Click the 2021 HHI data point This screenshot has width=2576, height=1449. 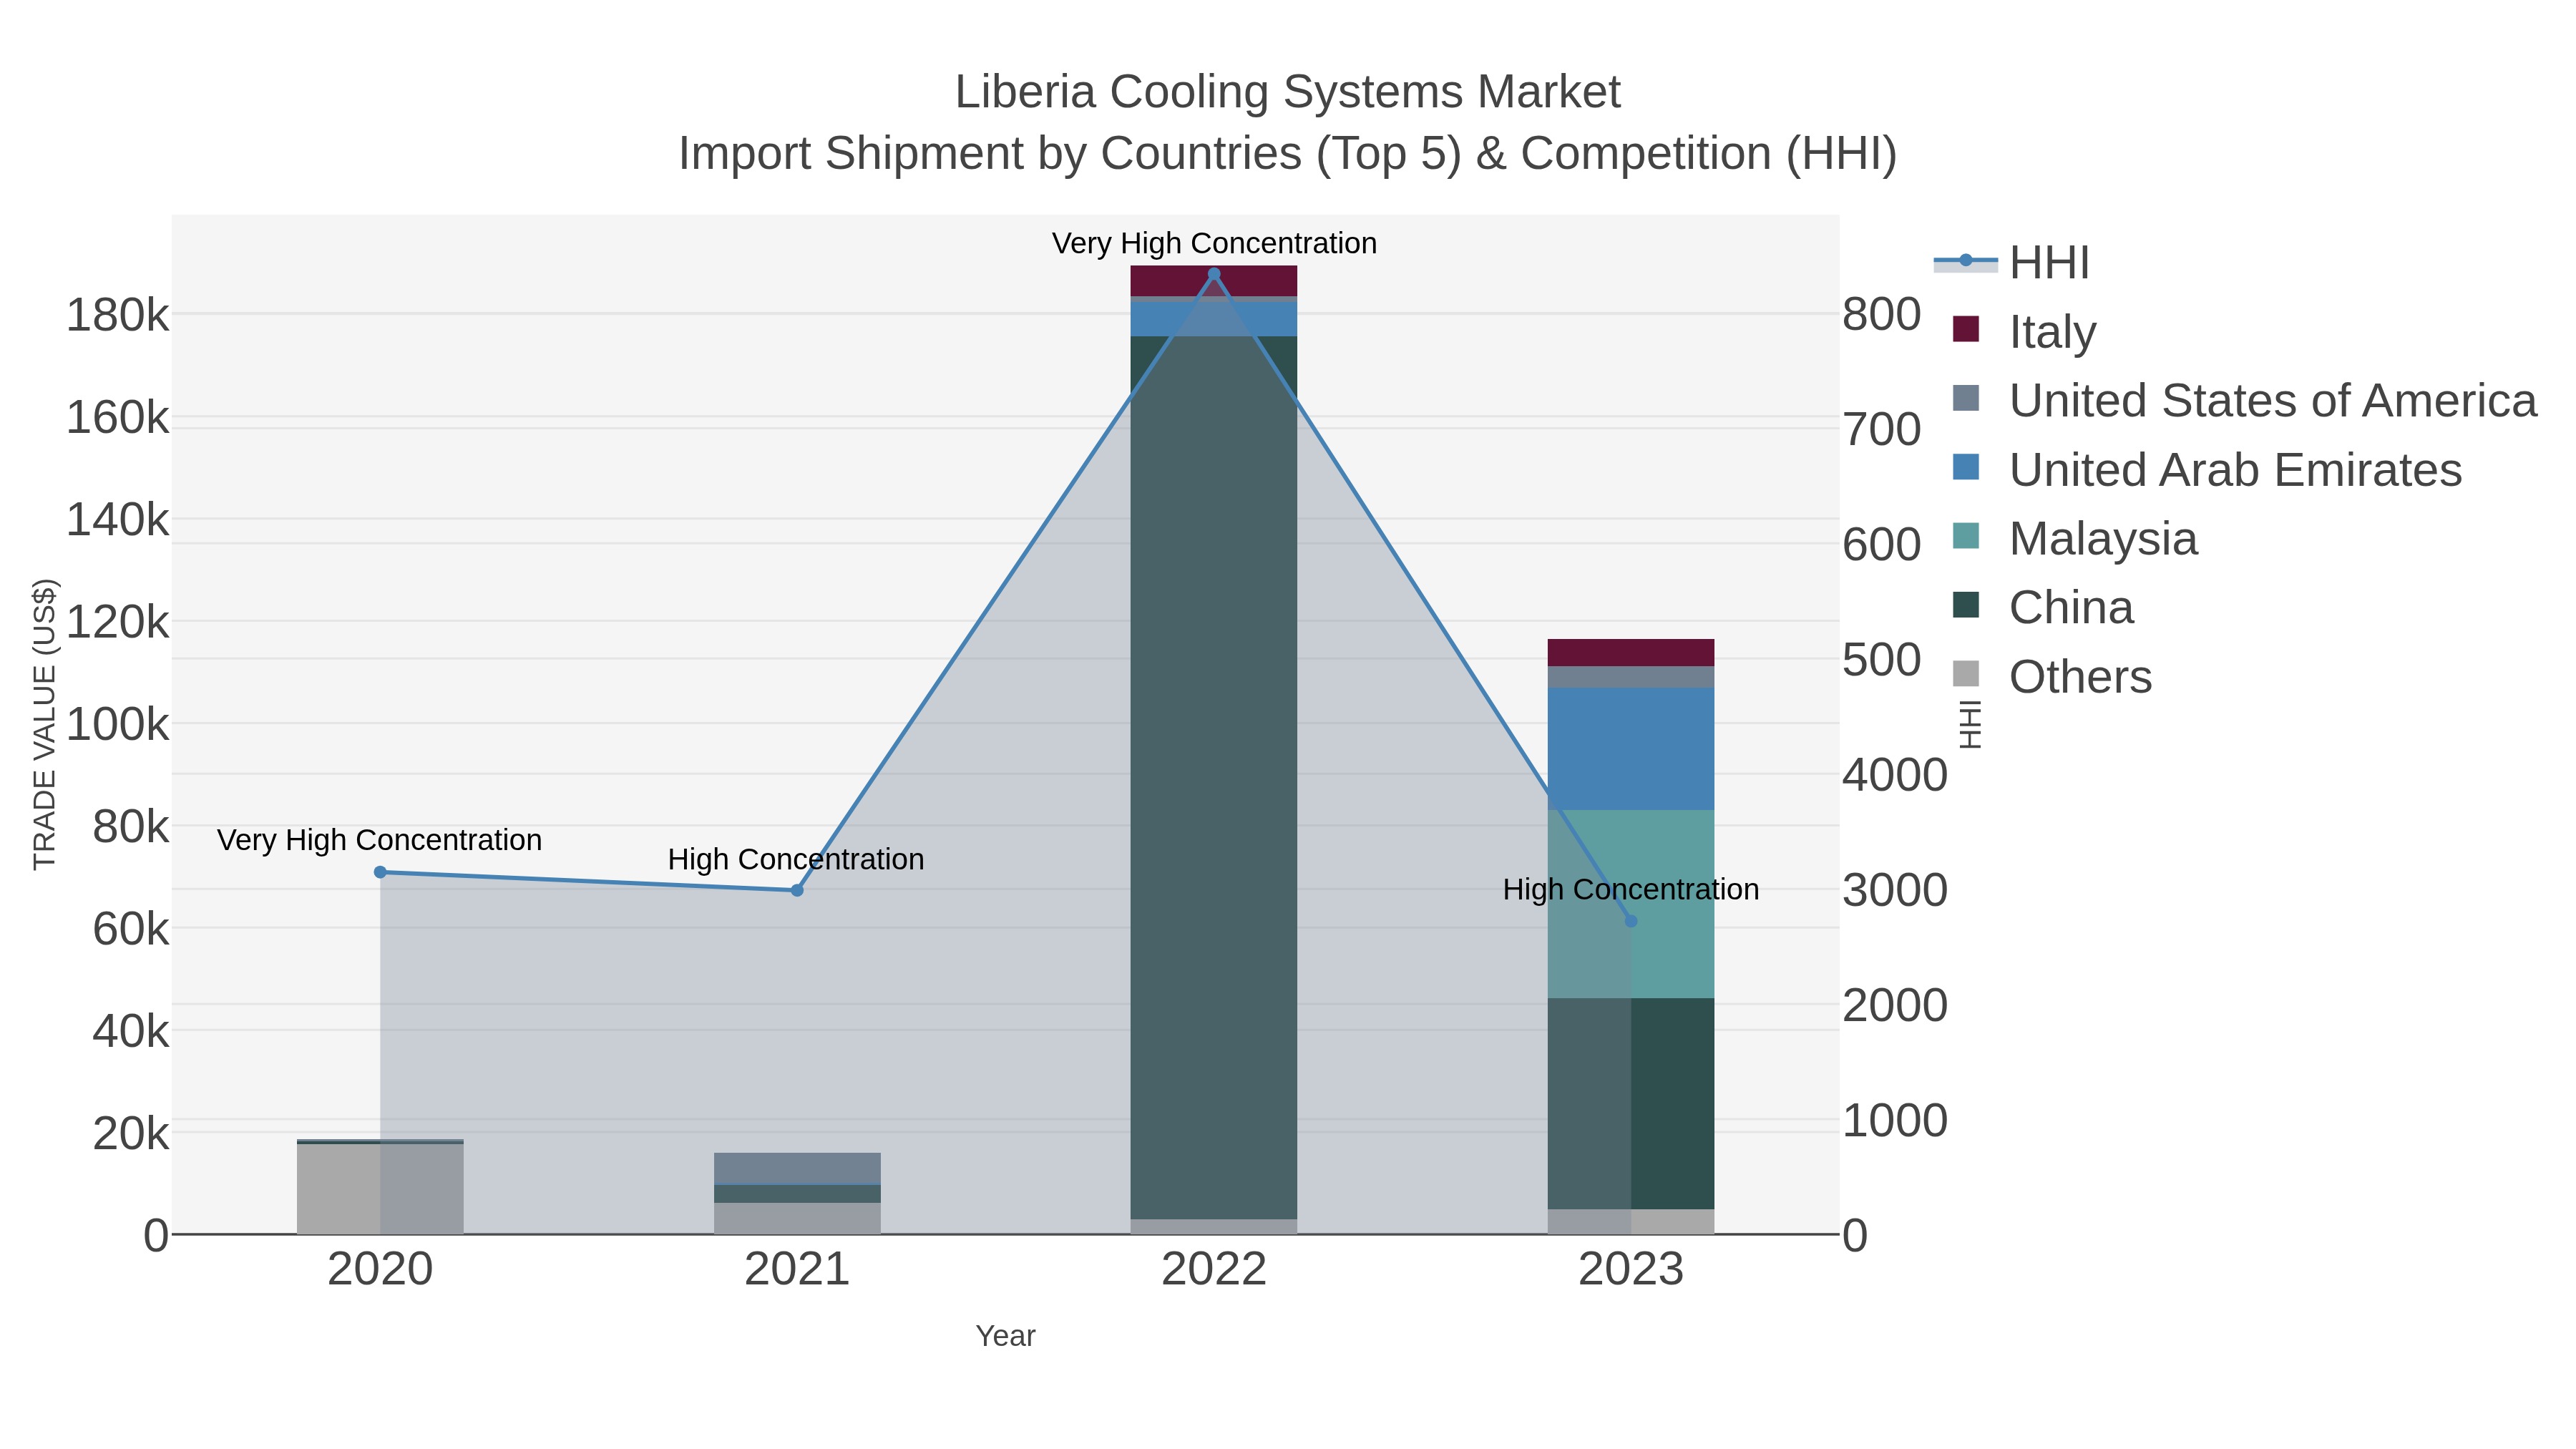point(797,890)
